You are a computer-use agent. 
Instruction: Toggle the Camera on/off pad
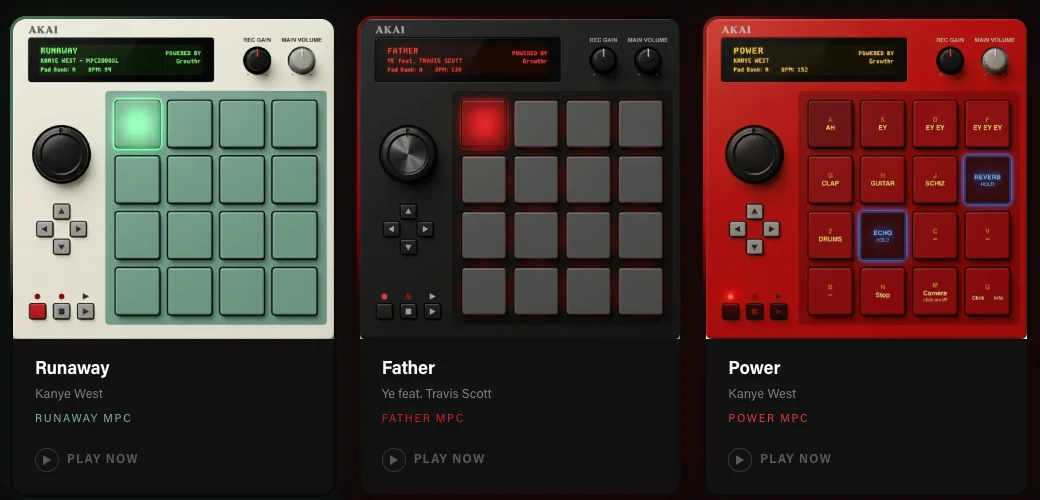point(935,292)
